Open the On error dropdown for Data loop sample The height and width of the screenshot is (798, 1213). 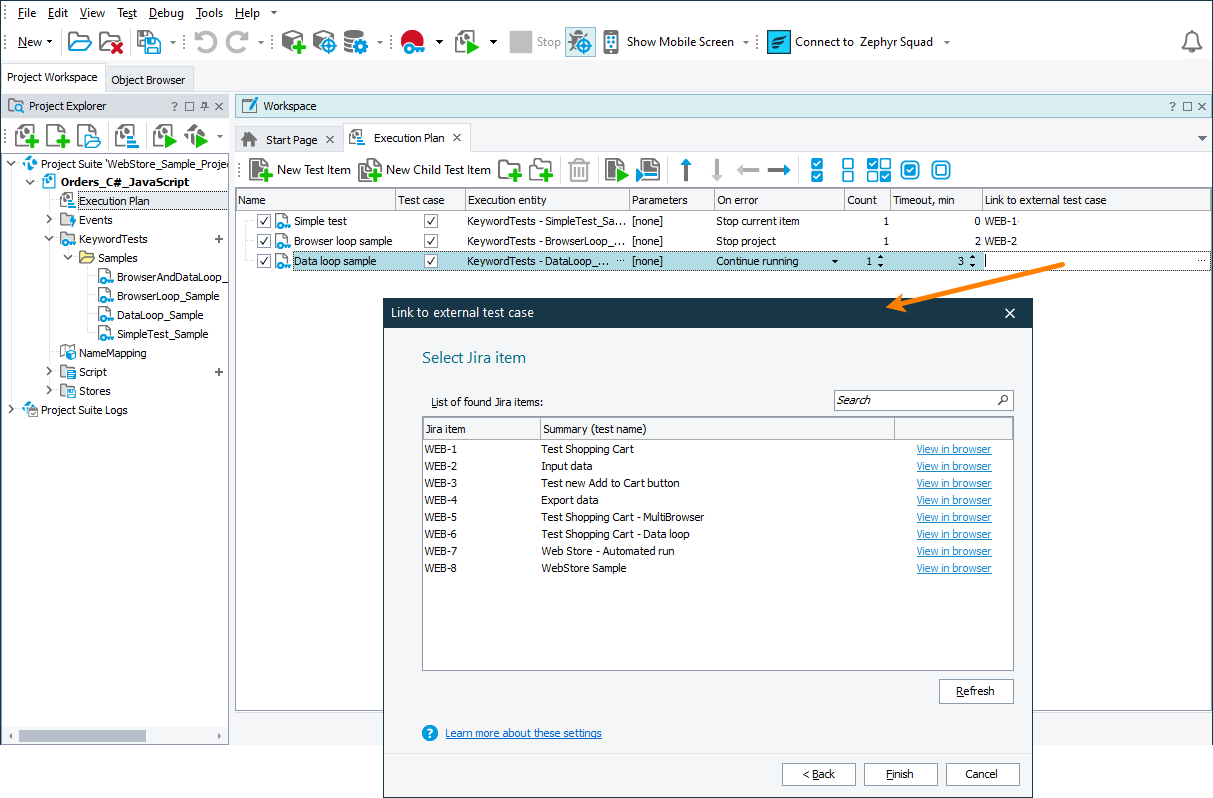coord(836,261)
